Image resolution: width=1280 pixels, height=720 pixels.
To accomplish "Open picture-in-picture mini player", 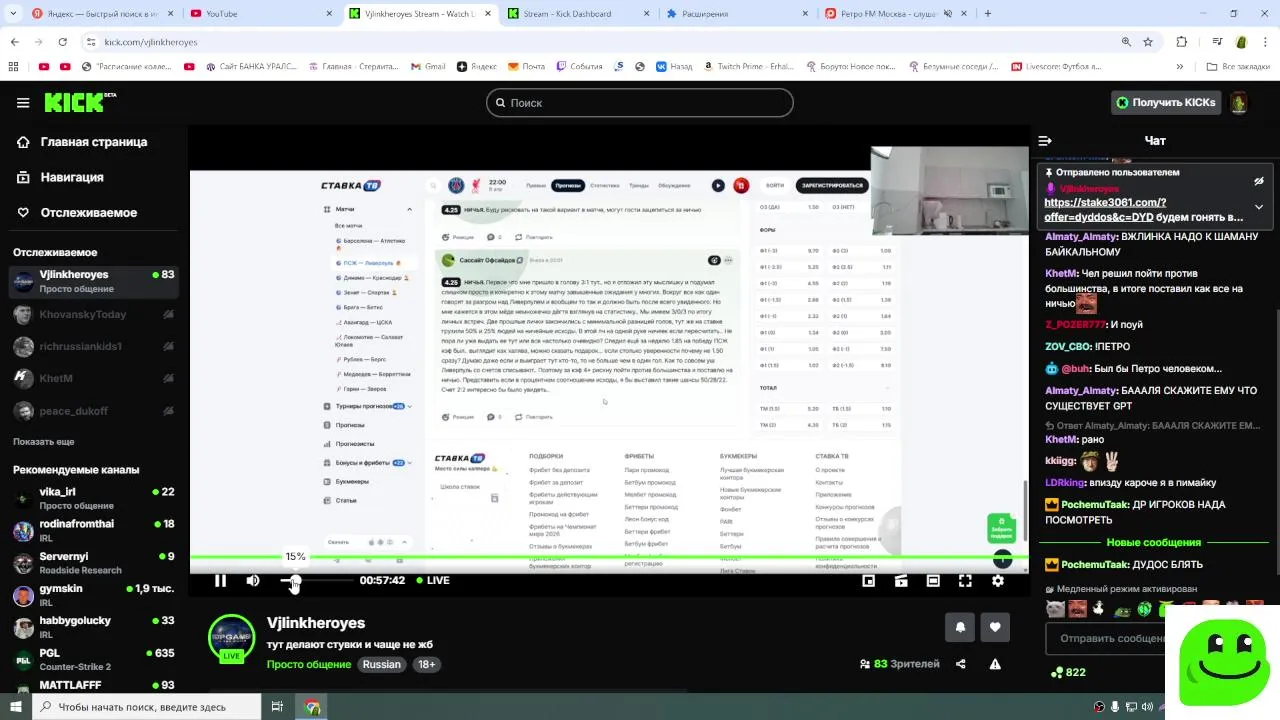I will click(x=869, y=581).
